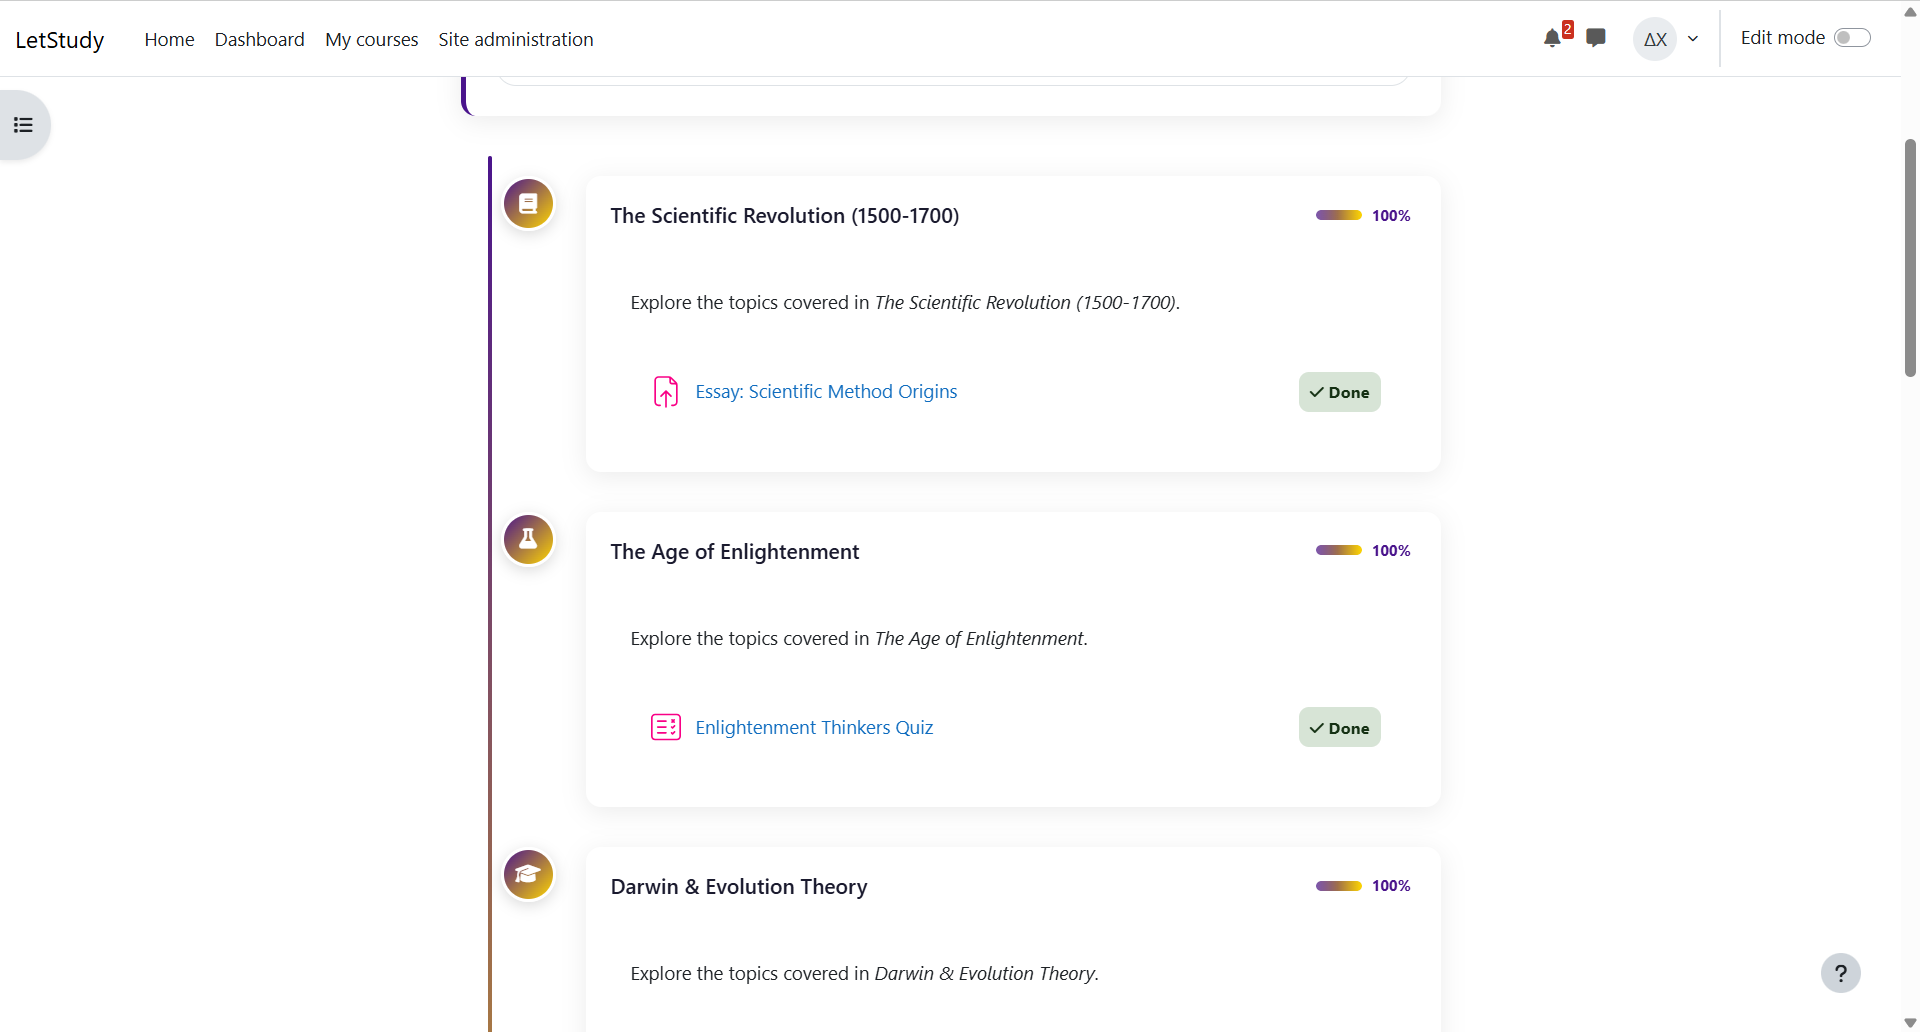This screenshot has width=1920, height=1032.
Task: Click the Scientific Revolution section book icon
Action: pyautogui.click(x=528, y=204)
